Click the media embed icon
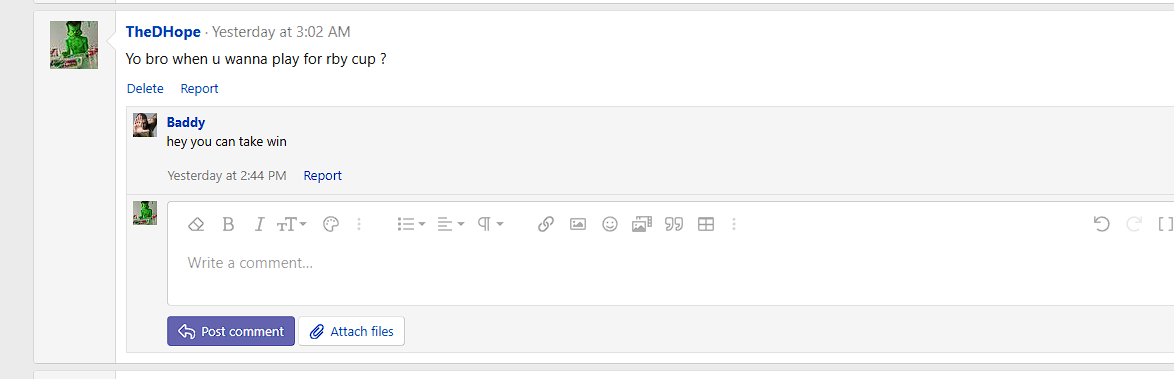The image size is (1174, 379). (x=642, y=224)
